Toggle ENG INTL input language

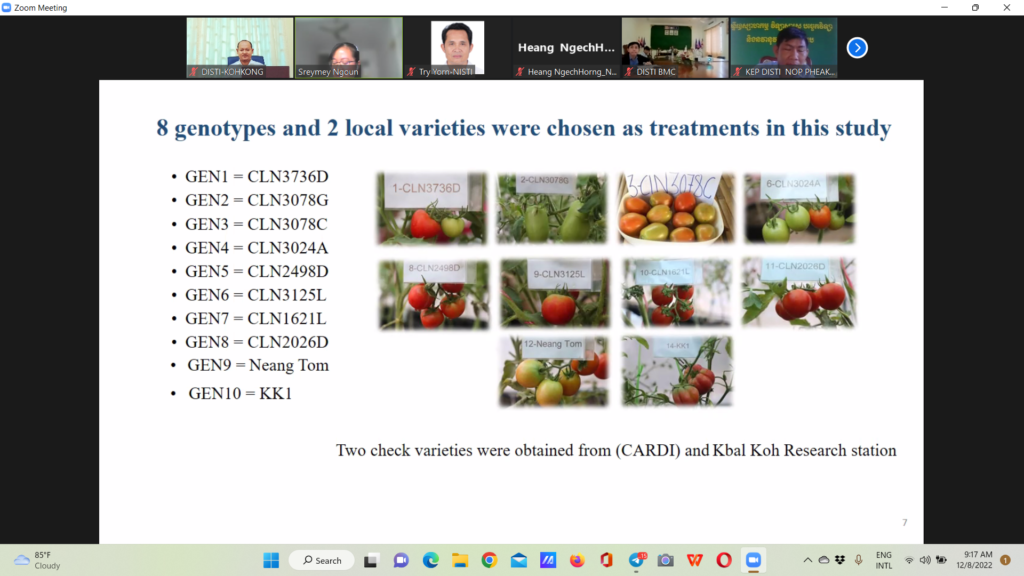(884, 560)
